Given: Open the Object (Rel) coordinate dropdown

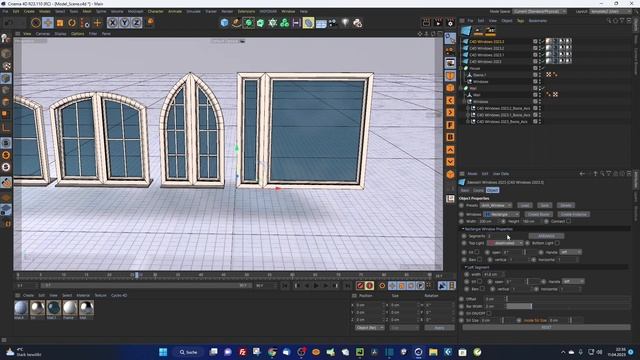Looking at the screenshot, I should [x=370, y=328].
